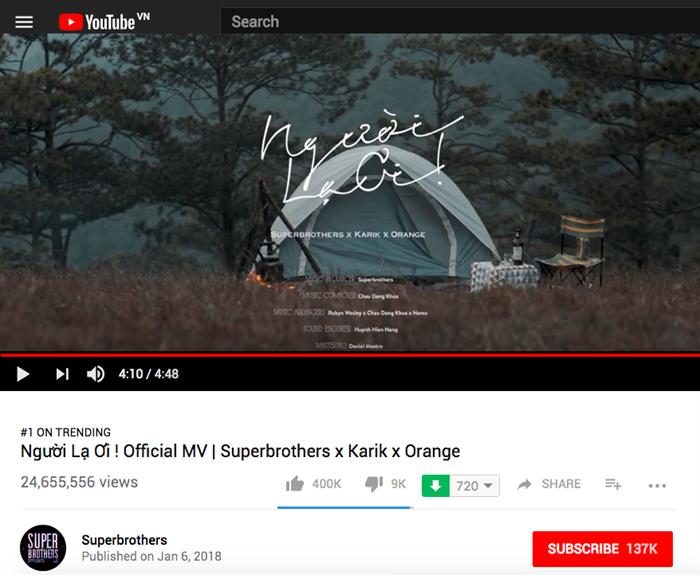Open the #1 ON TRENDING link

[66, 432]
